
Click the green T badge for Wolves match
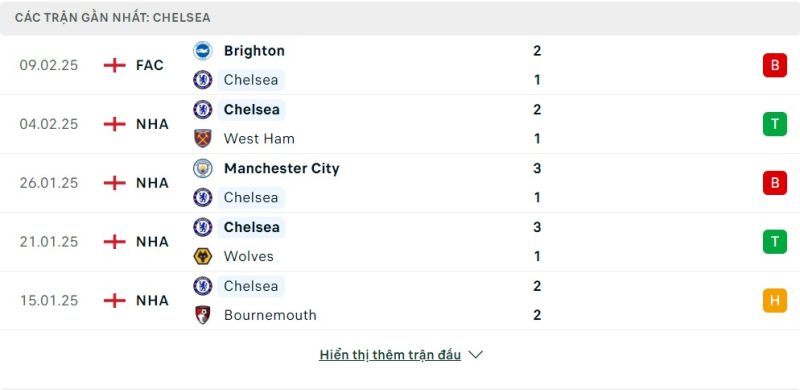[x=774, y=242]
